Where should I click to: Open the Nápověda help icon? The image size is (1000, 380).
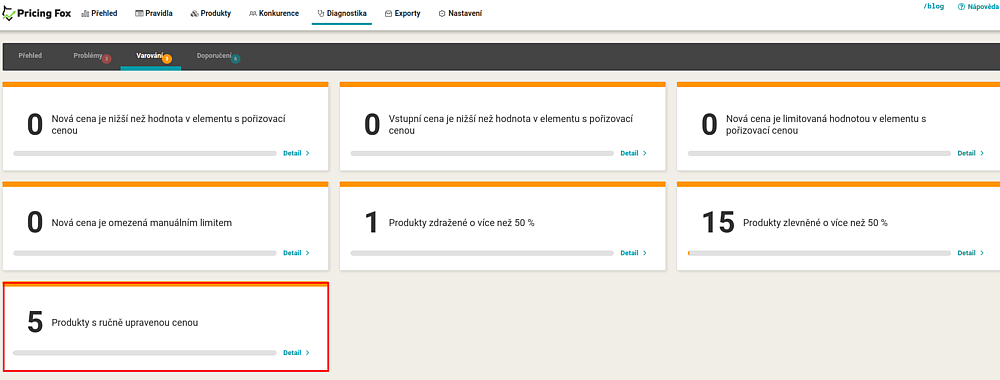tap(962, 6)
